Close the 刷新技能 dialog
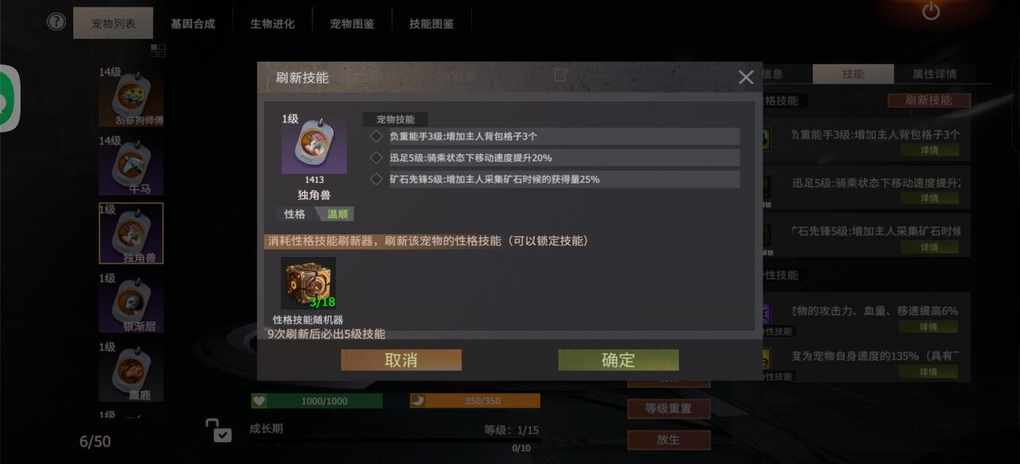Screen dimensions: 1020x464 point(746,77)
